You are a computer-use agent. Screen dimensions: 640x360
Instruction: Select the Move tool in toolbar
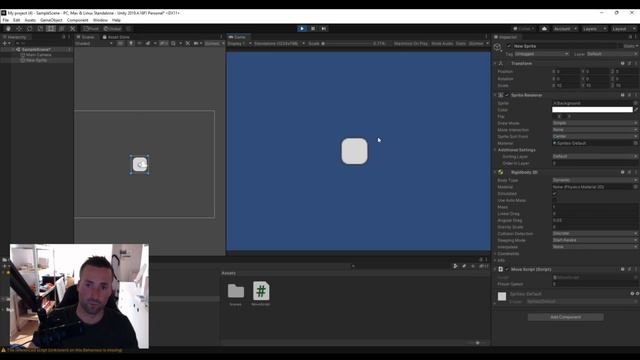[x=19, y=29]
